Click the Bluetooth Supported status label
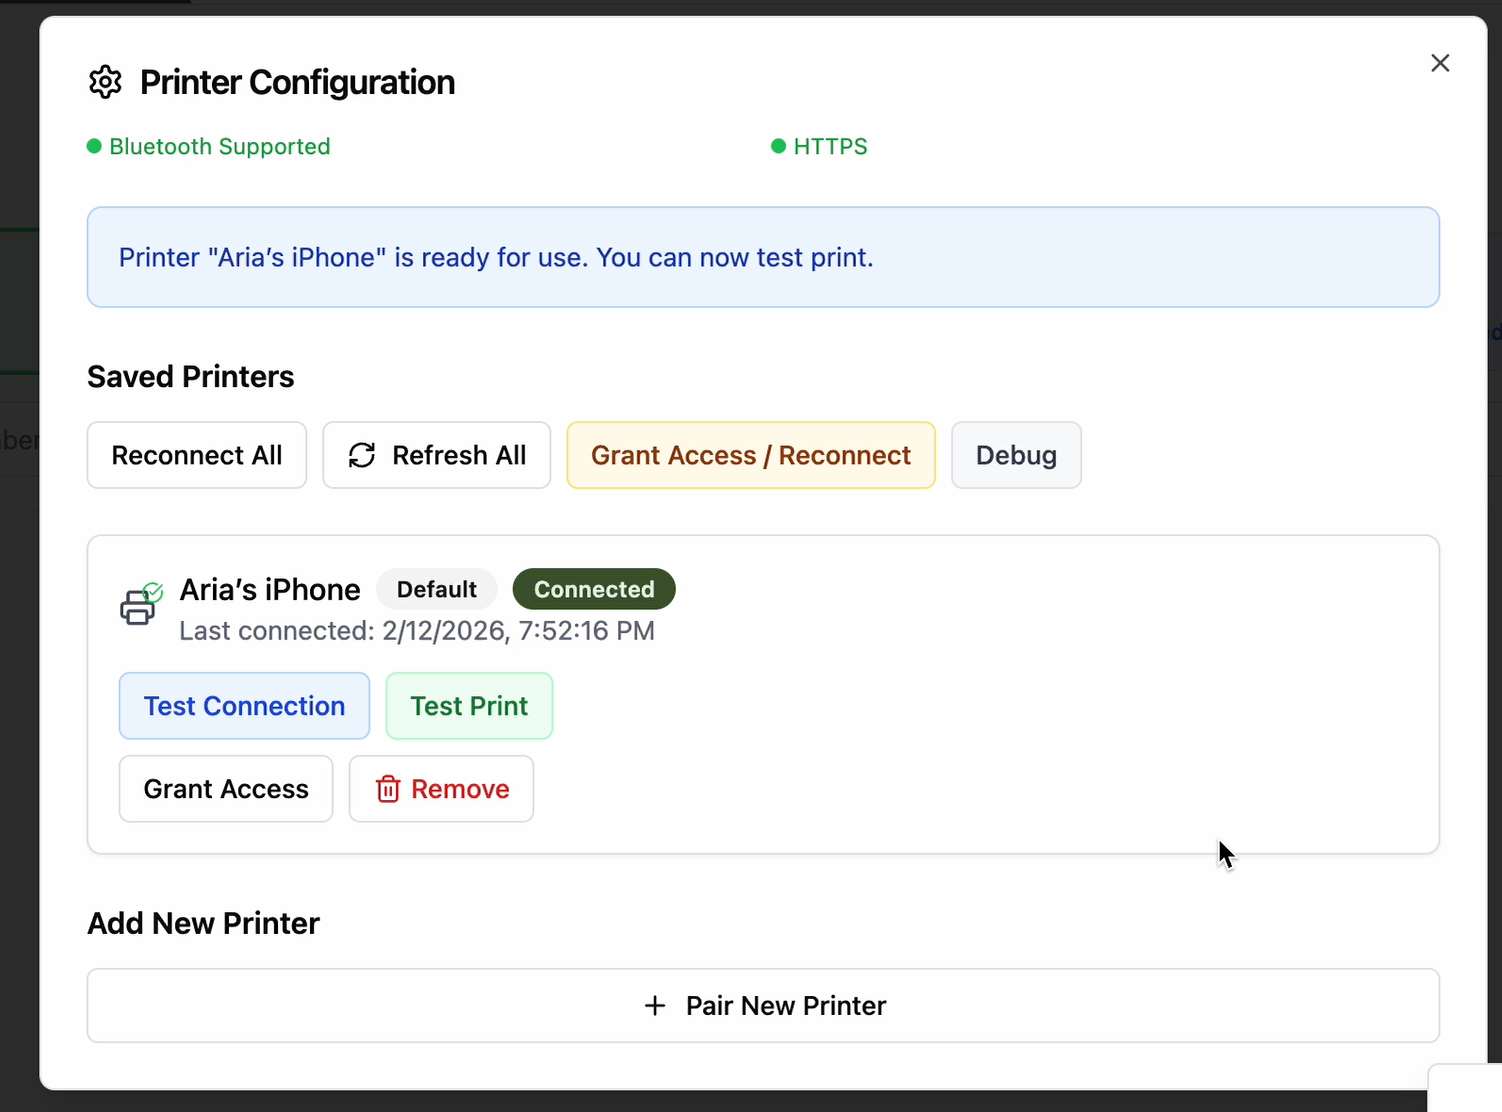Screen dimensions: 1502x1112 [220, 146]
